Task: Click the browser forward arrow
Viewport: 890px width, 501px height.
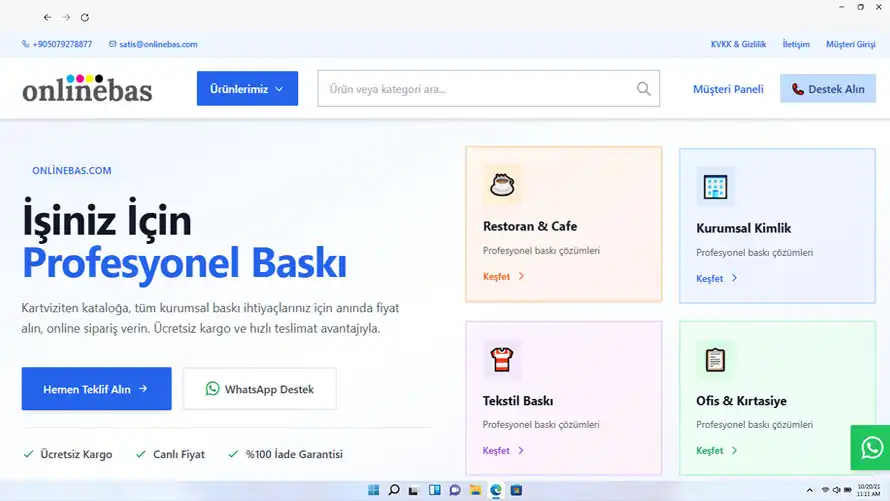Action: (66, 18)
